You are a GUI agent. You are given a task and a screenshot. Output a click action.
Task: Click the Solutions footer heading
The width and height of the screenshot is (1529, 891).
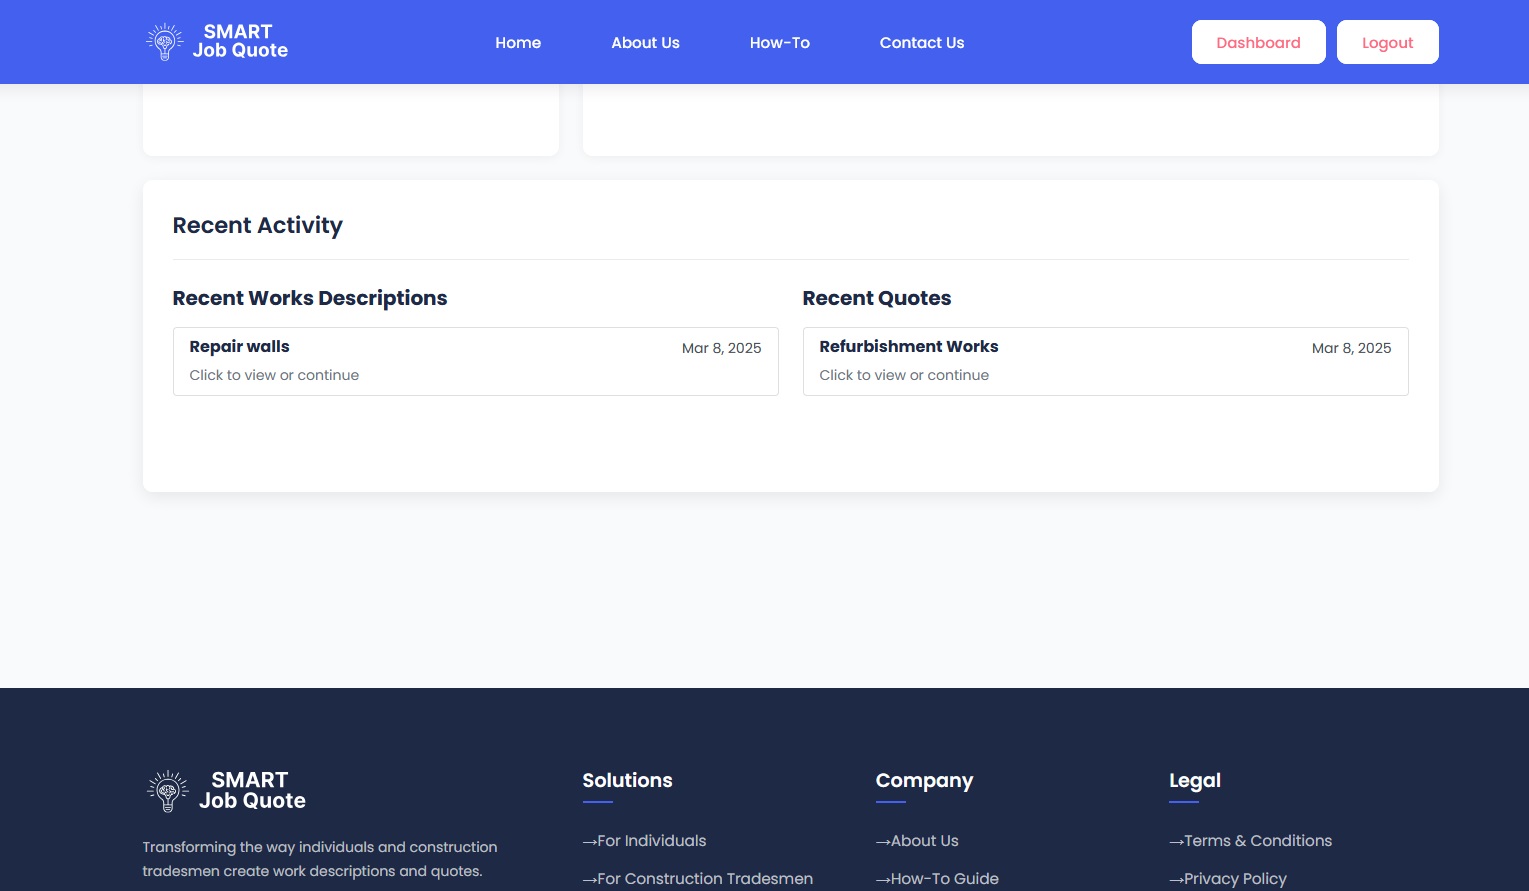pos(627,780)
